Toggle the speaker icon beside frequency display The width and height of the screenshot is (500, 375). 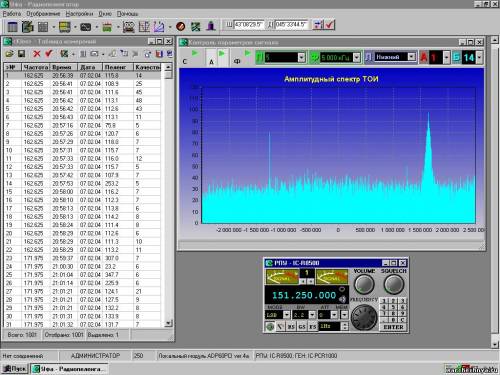[343, 299]
